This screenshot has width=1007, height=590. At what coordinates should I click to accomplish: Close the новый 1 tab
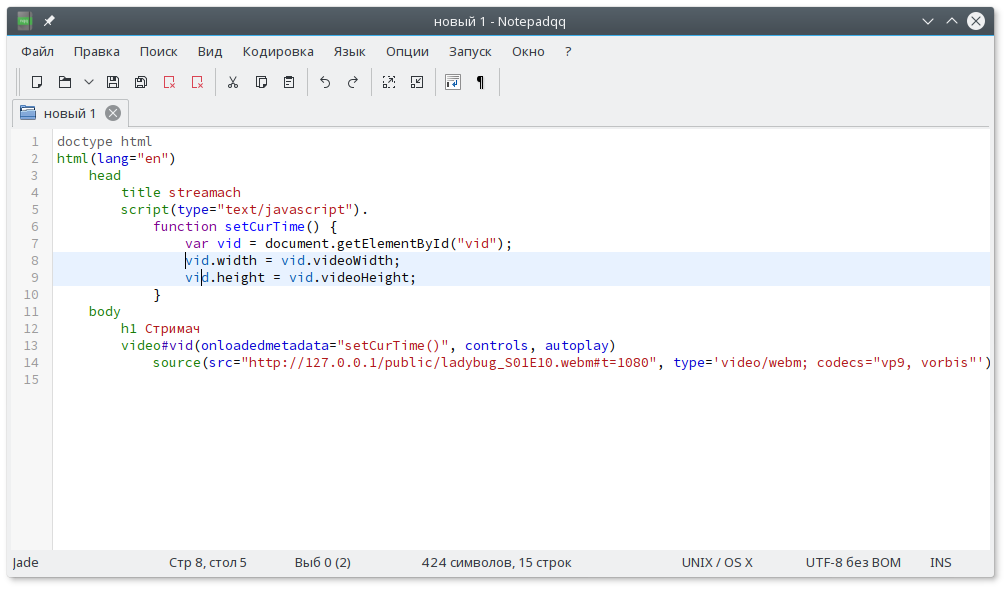click(113, 114)
